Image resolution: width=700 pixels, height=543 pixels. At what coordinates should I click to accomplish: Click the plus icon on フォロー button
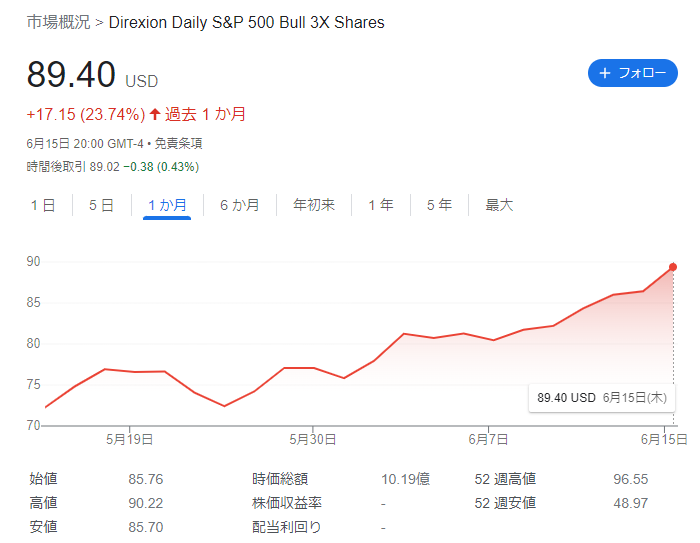[x=604, y=73]
